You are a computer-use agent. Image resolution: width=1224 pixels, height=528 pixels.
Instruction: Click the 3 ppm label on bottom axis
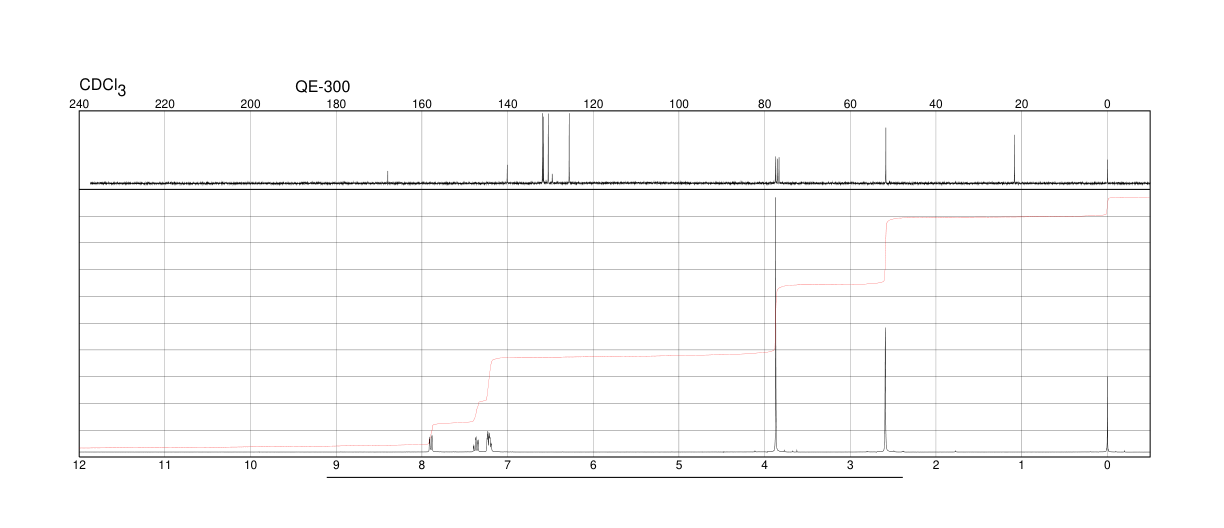[850, 465]
